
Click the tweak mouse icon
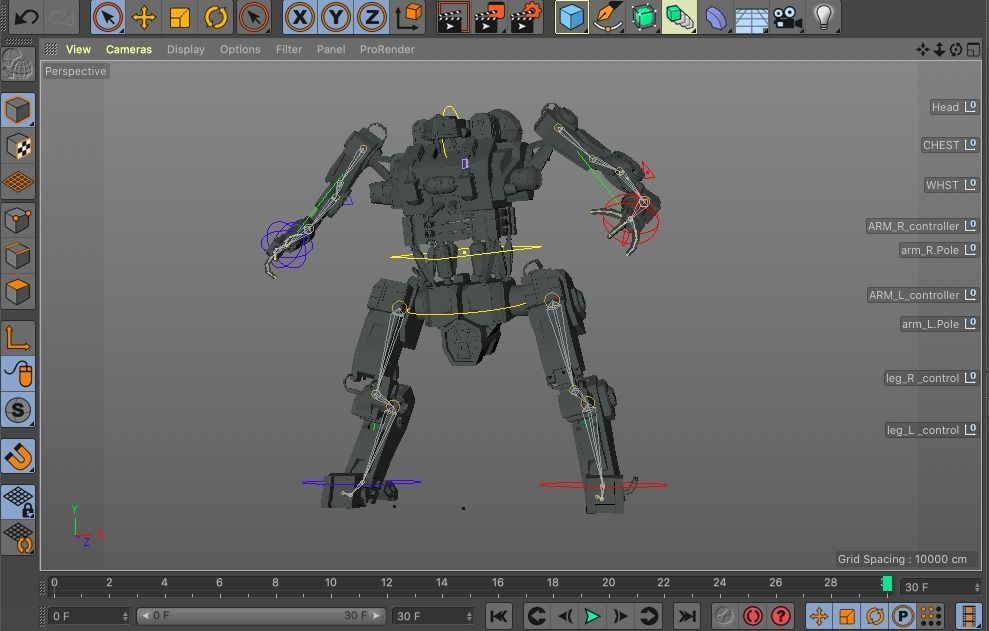(19, 374)
